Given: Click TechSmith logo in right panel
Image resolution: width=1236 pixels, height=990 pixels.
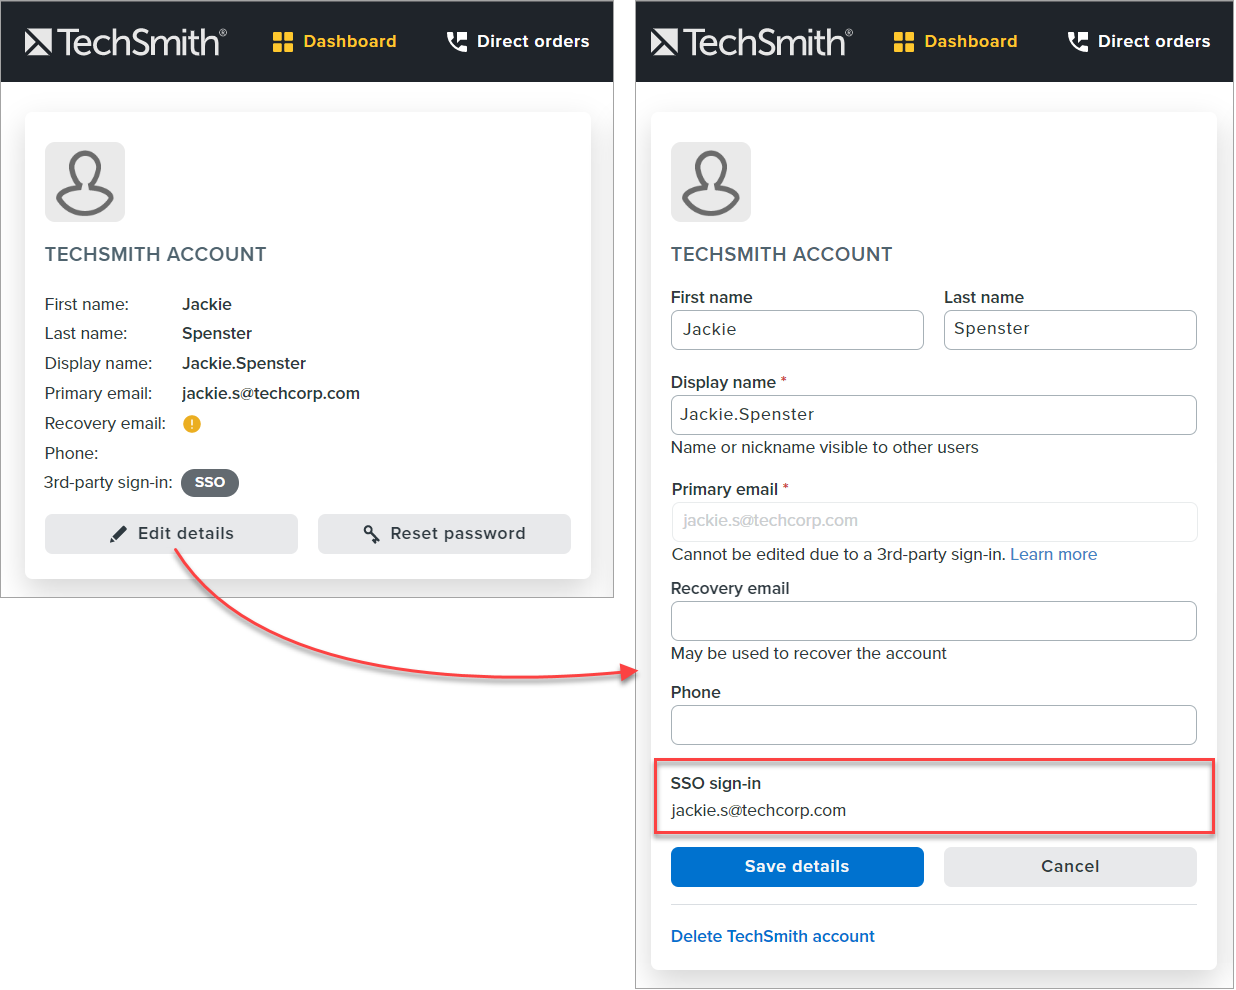Looking at the screenshot, I should point(751,42).
